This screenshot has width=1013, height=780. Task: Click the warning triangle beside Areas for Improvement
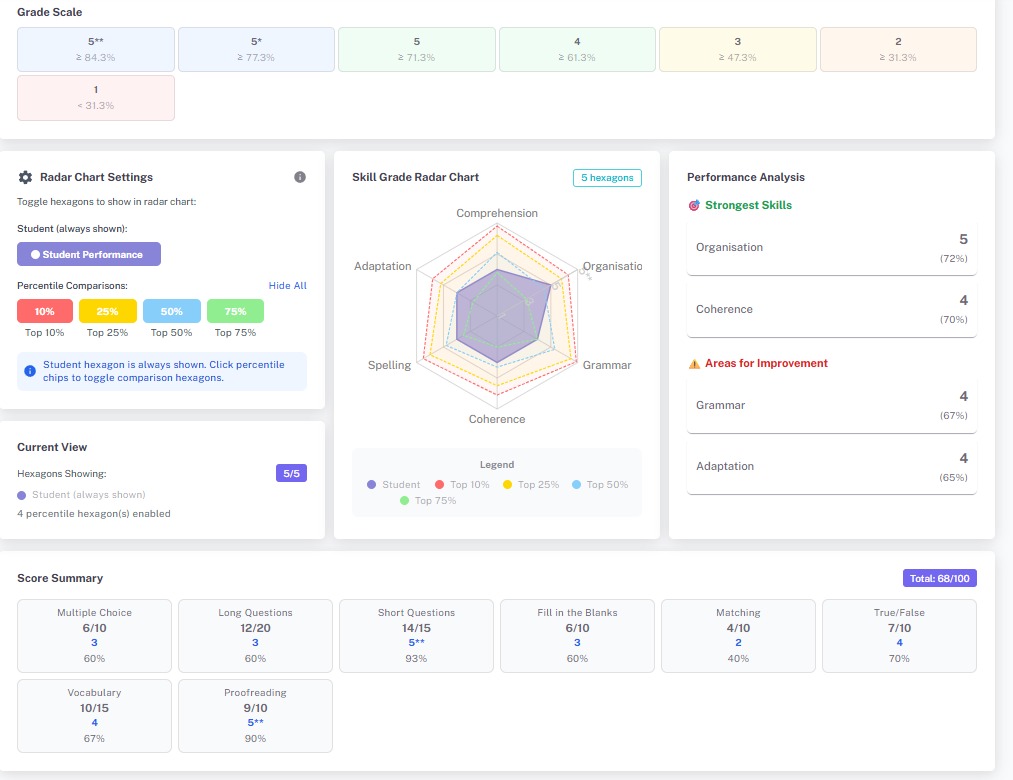[693, 363]
